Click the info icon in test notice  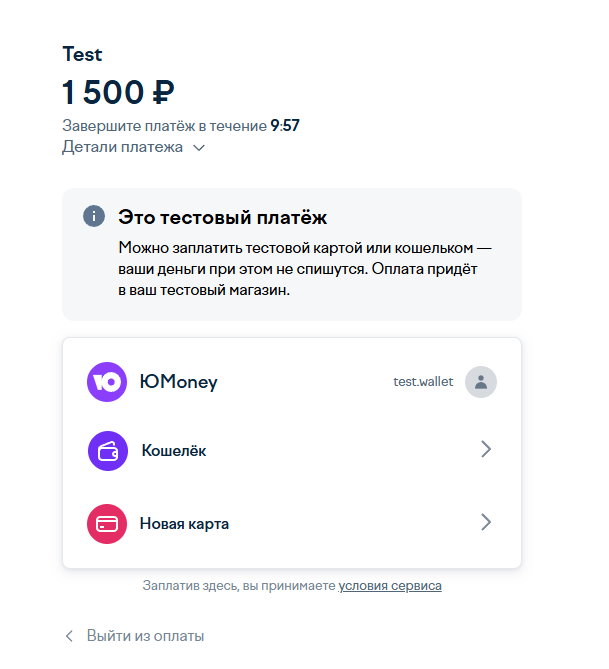pyautogui.click(x=94, y=217)
